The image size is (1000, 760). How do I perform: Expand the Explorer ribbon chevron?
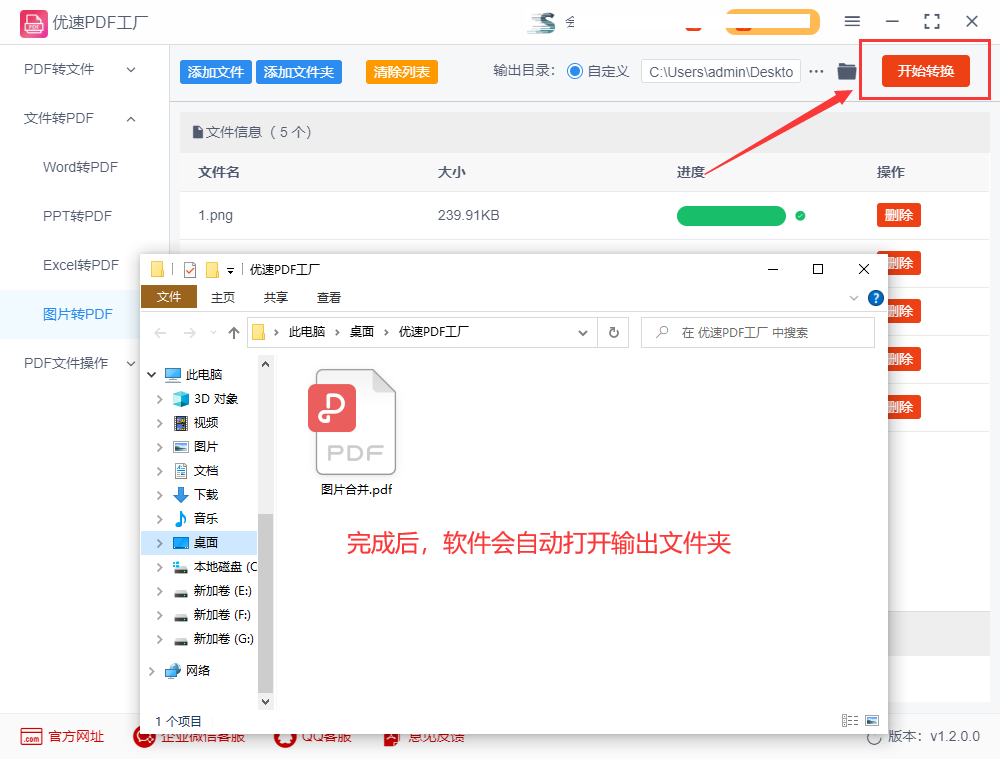(853, 298)
